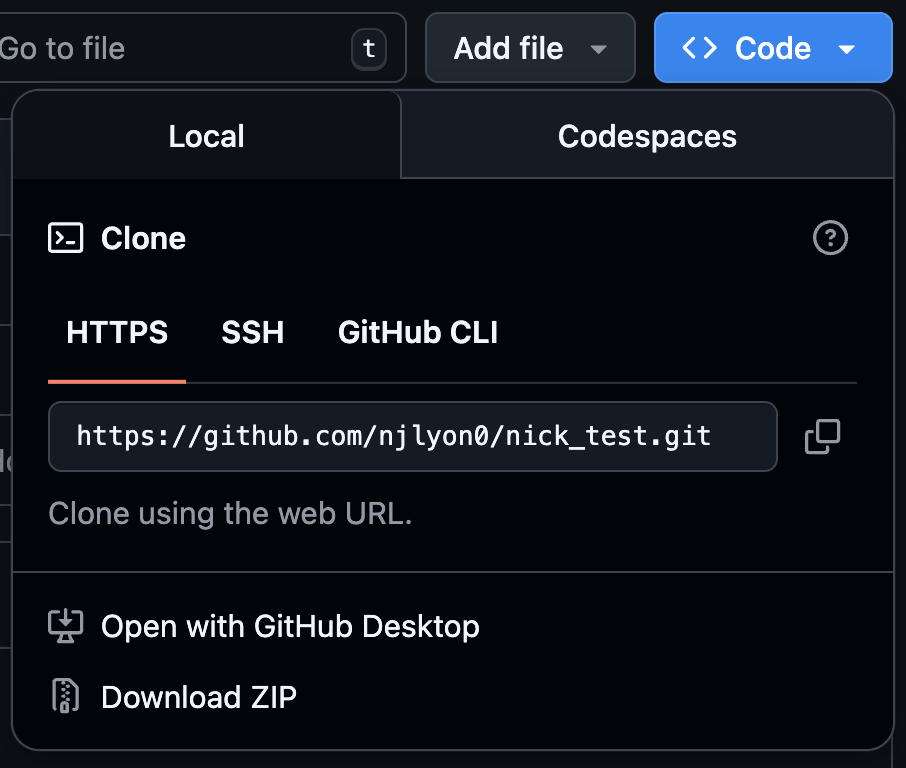Click the Clone heading text
906x768 pixels.
pyautogui.click(x=143, y=238)
